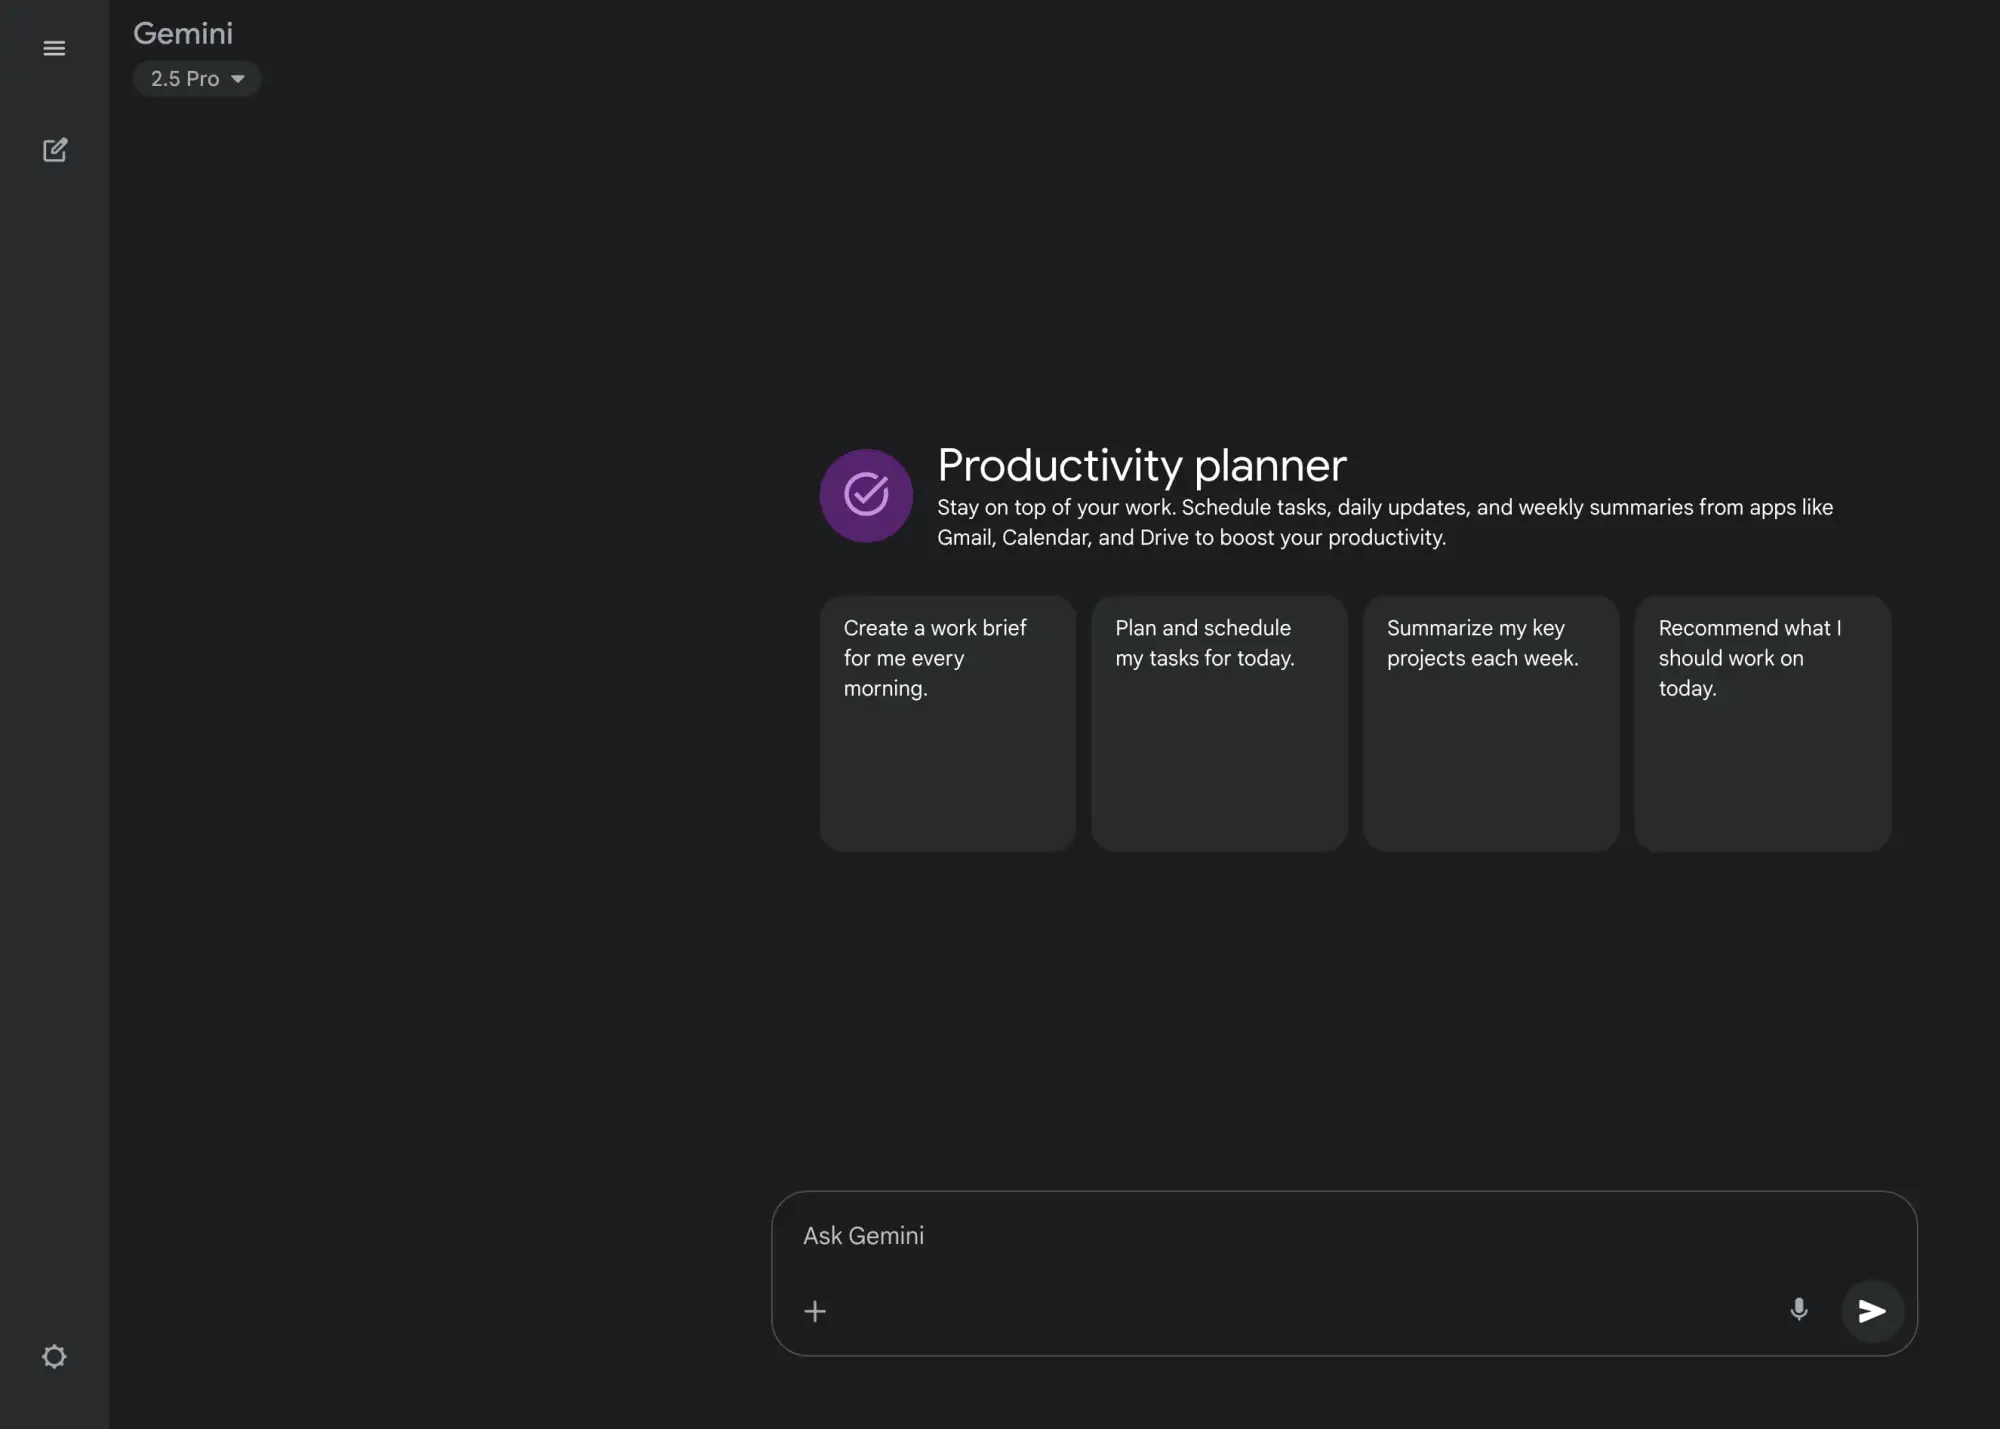Select 'Recommend what I should work on' card
This screenshot has width=2000, height=1429.
tap(1763, 724)
